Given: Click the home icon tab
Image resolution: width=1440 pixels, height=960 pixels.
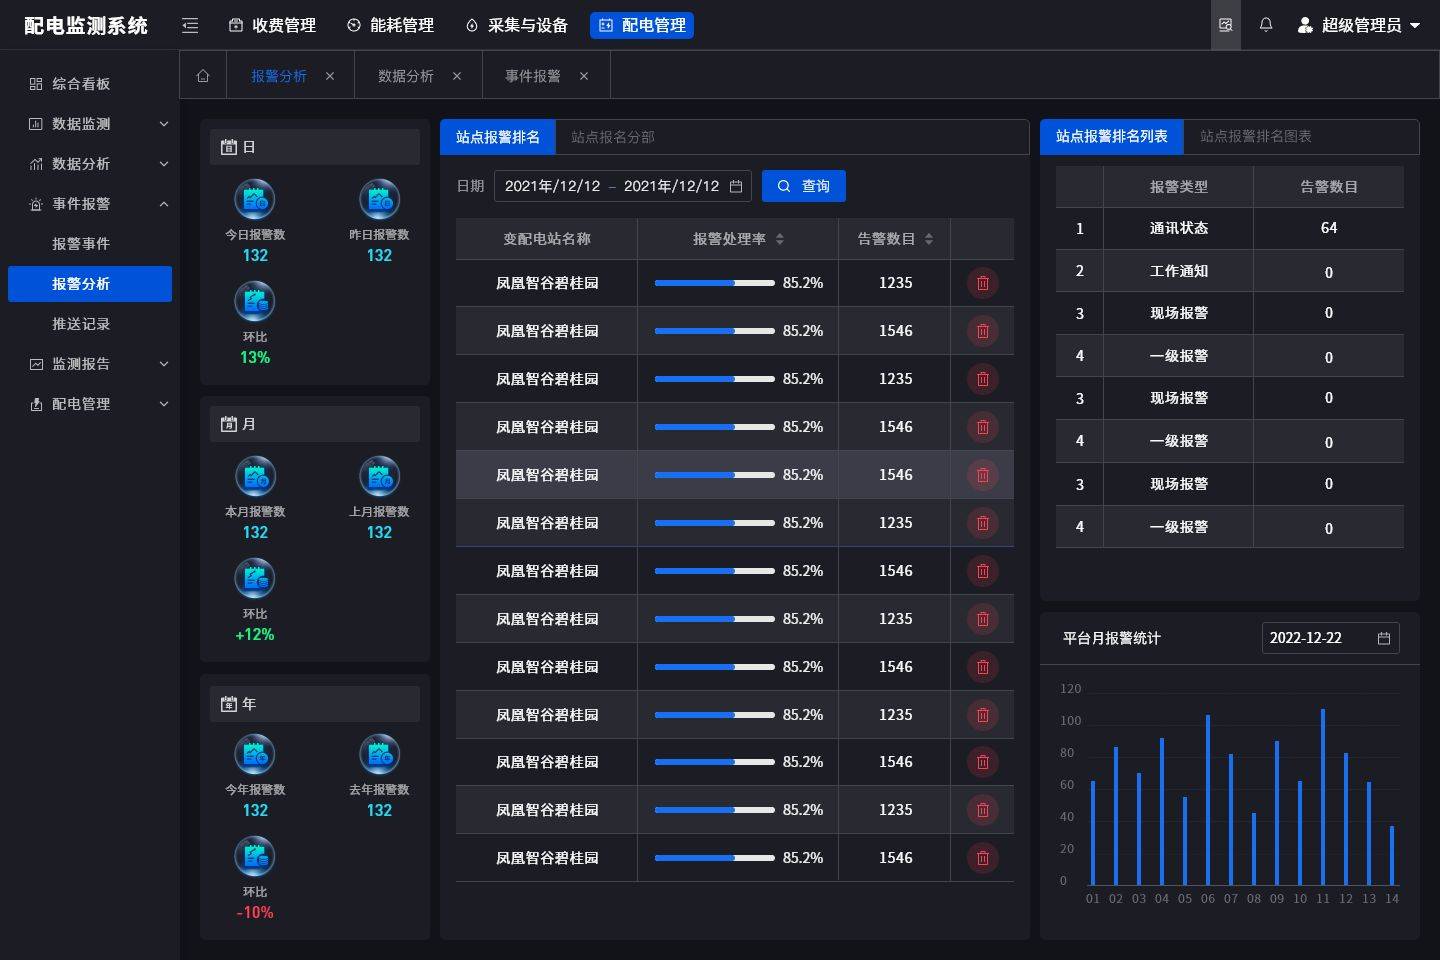Looking at the screenshot, I should 203,76.
